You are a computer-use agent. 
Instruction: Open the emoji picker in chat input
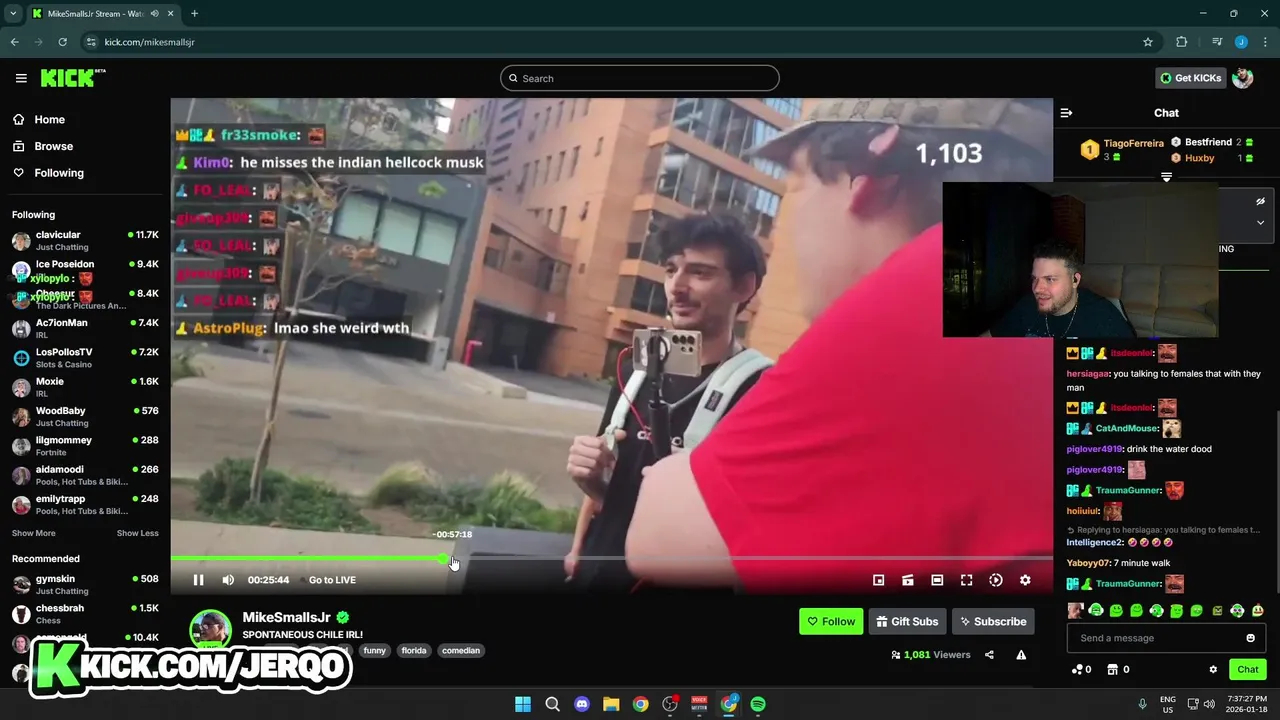(x=1250, y=638)
